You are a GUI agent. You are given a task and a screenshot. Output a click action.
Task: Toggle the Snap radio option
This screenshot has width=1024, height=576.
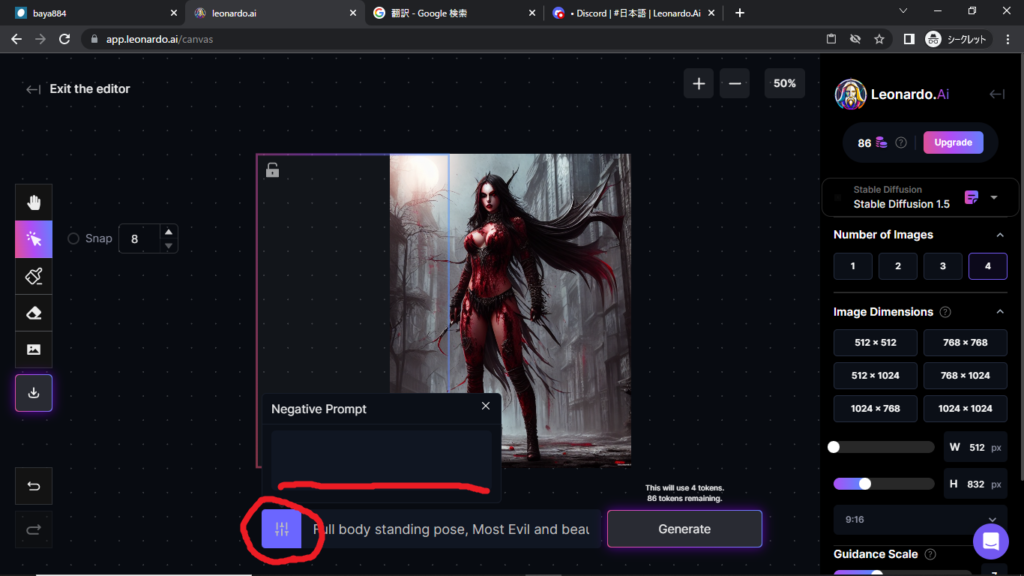tap(73, 239)
